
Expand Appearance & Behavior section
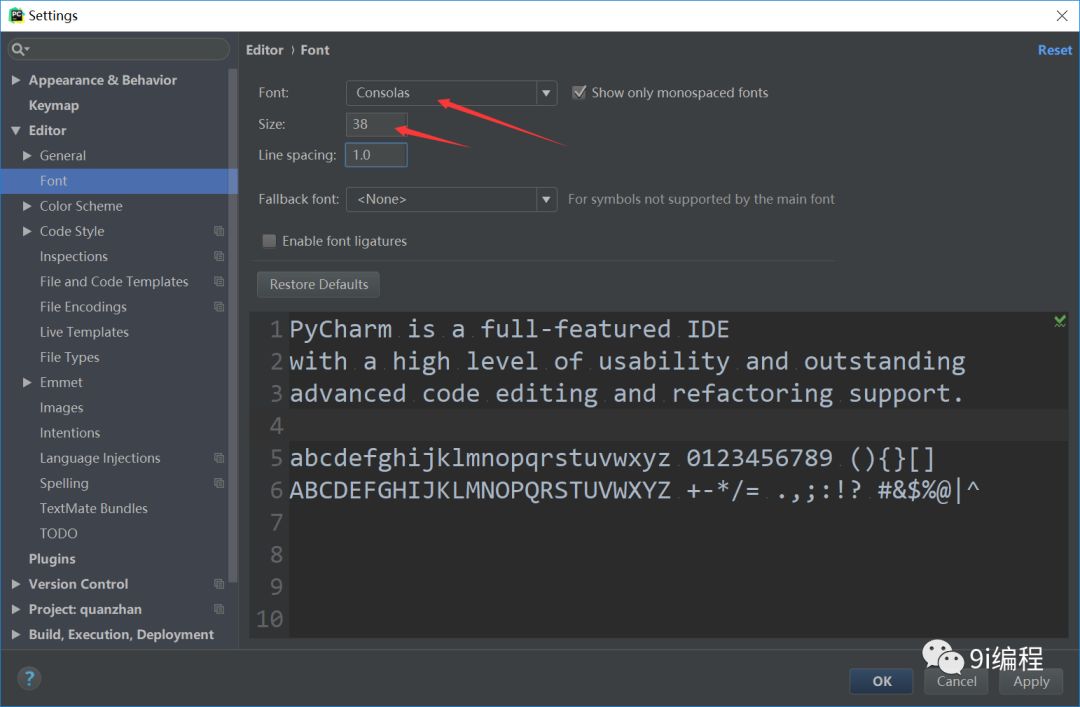[x=16, y=80]
